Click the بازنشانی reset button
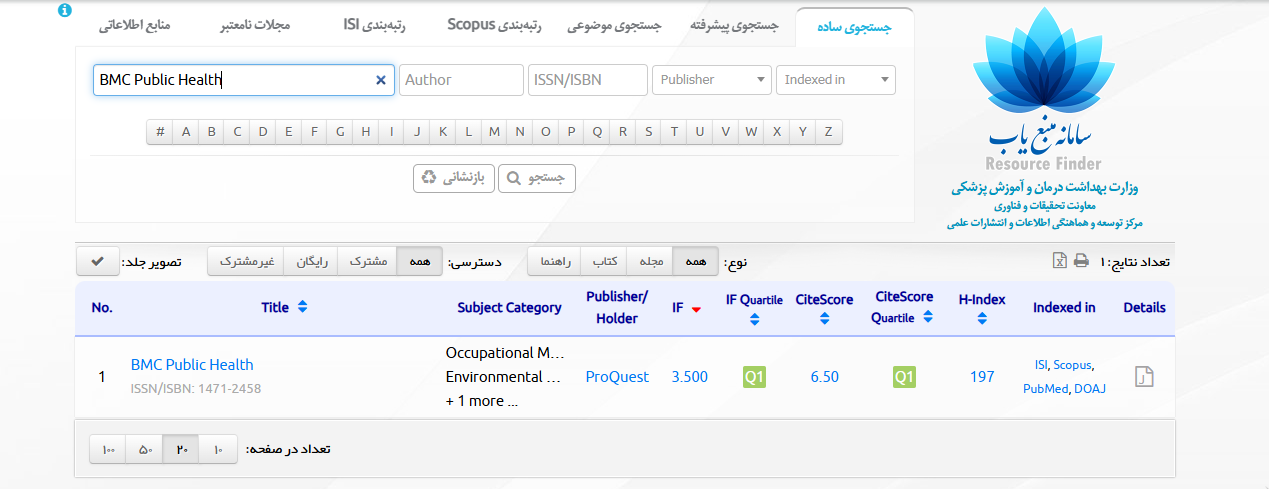 click(454, 178)
